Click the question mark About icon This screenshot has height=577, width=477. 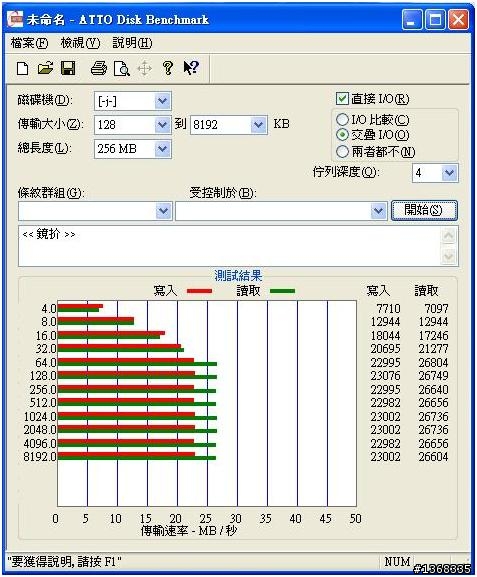point(168,68)
